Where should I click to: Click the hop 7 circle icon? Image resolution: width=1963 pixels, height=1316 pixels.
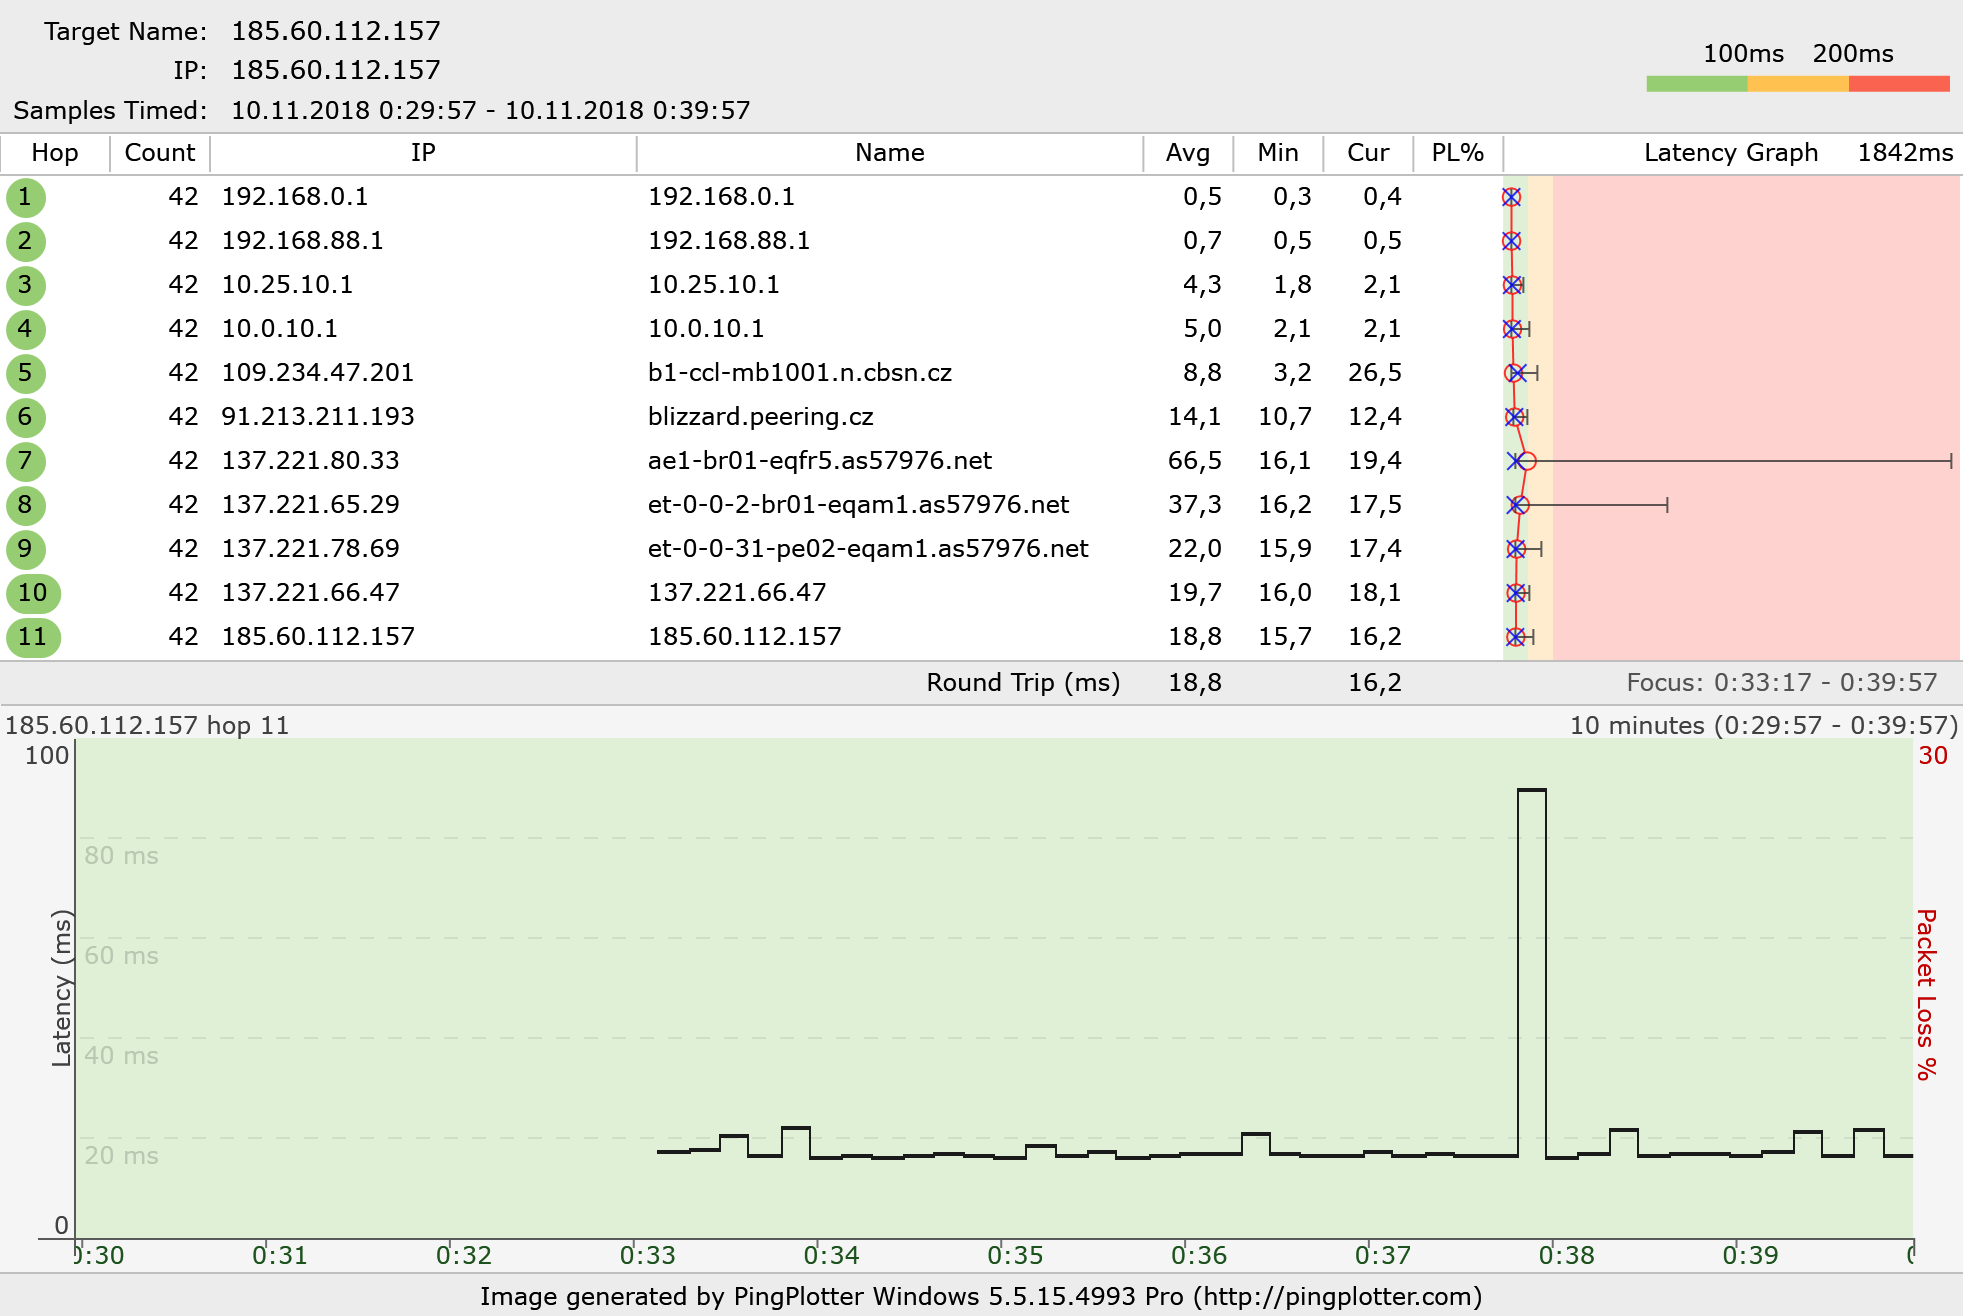pyautogui.click(x=25, y=461)
